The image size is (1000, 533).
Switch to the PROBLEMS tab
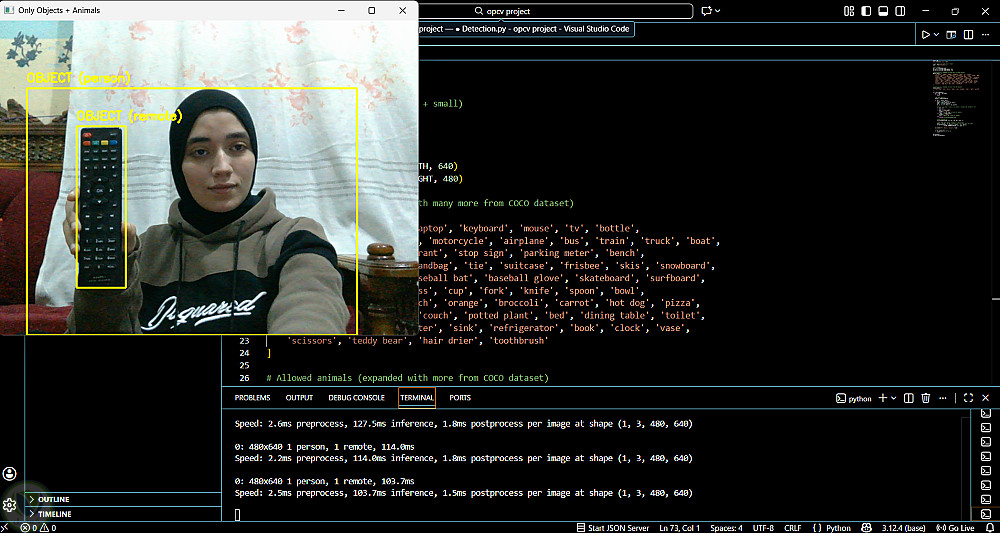[252, 398]
